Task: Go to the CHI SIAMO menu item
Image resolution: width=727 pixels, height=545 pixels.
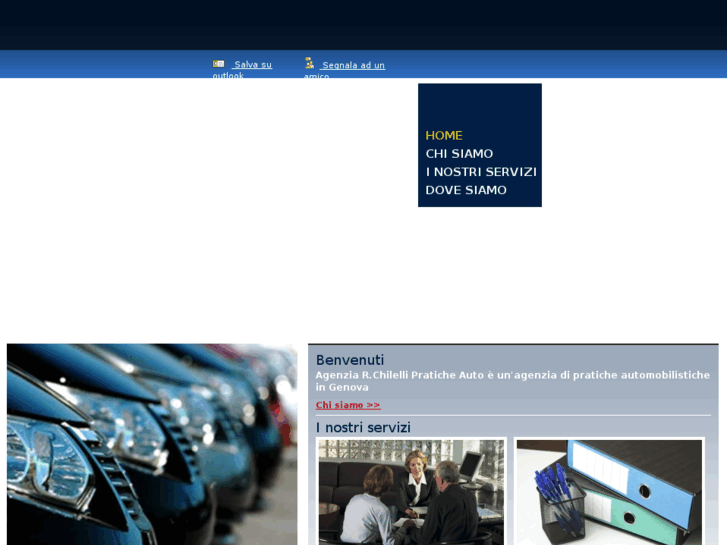Action: pyautogui.click(x=459, y=154)
